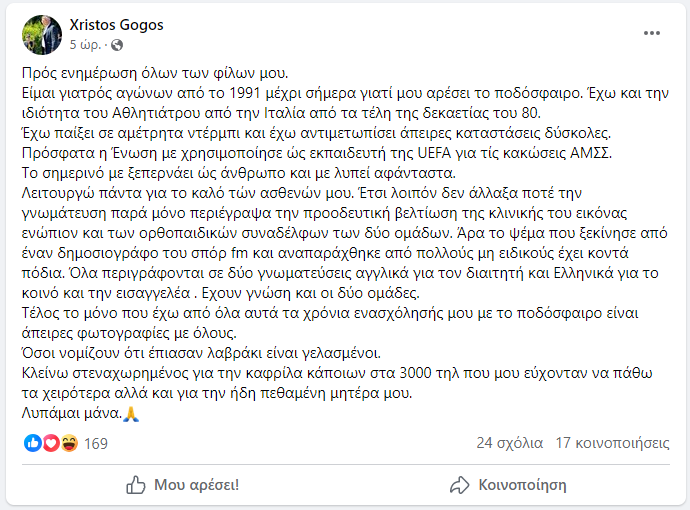Click the laughing Haha reaction icon
The image size is (690, 510).
[69, 443]
